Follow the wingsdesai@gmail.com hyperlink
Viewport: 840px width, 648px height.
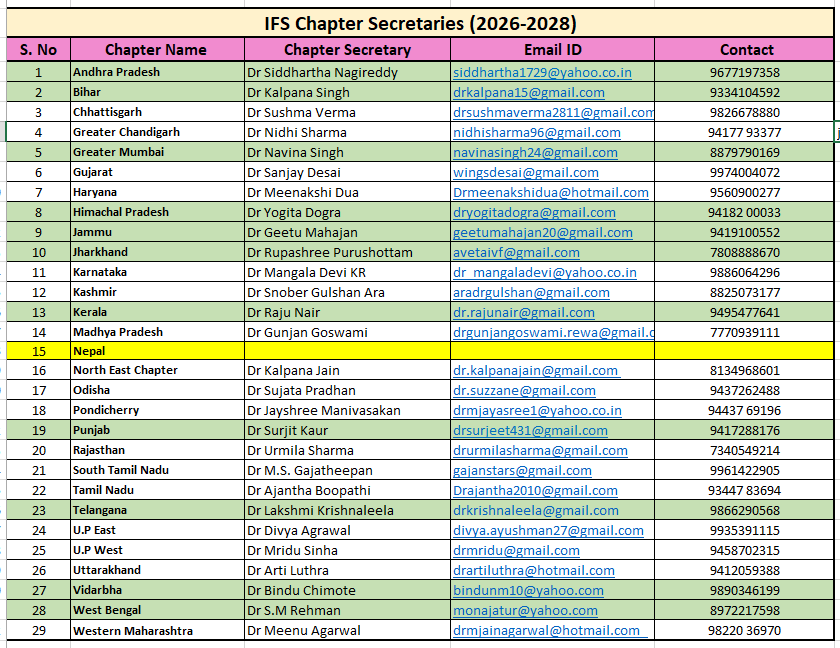click(525, 172)
